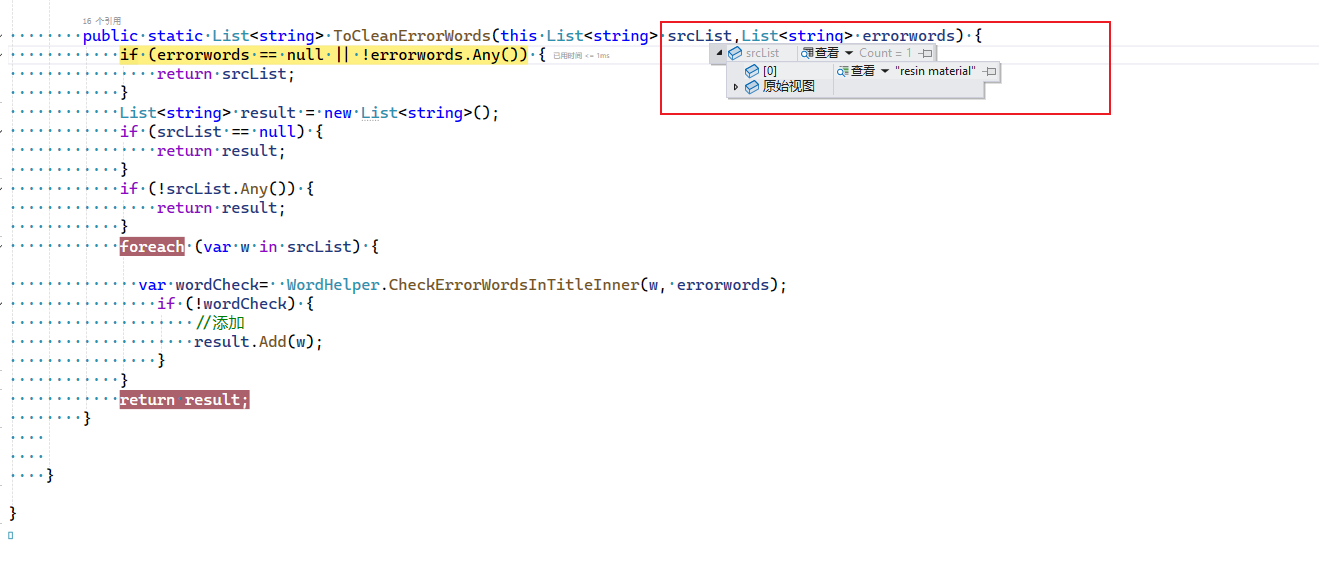Click the new List<string>() initializer
This screenshot has height=573, width=1319.
tap(411, 113)
